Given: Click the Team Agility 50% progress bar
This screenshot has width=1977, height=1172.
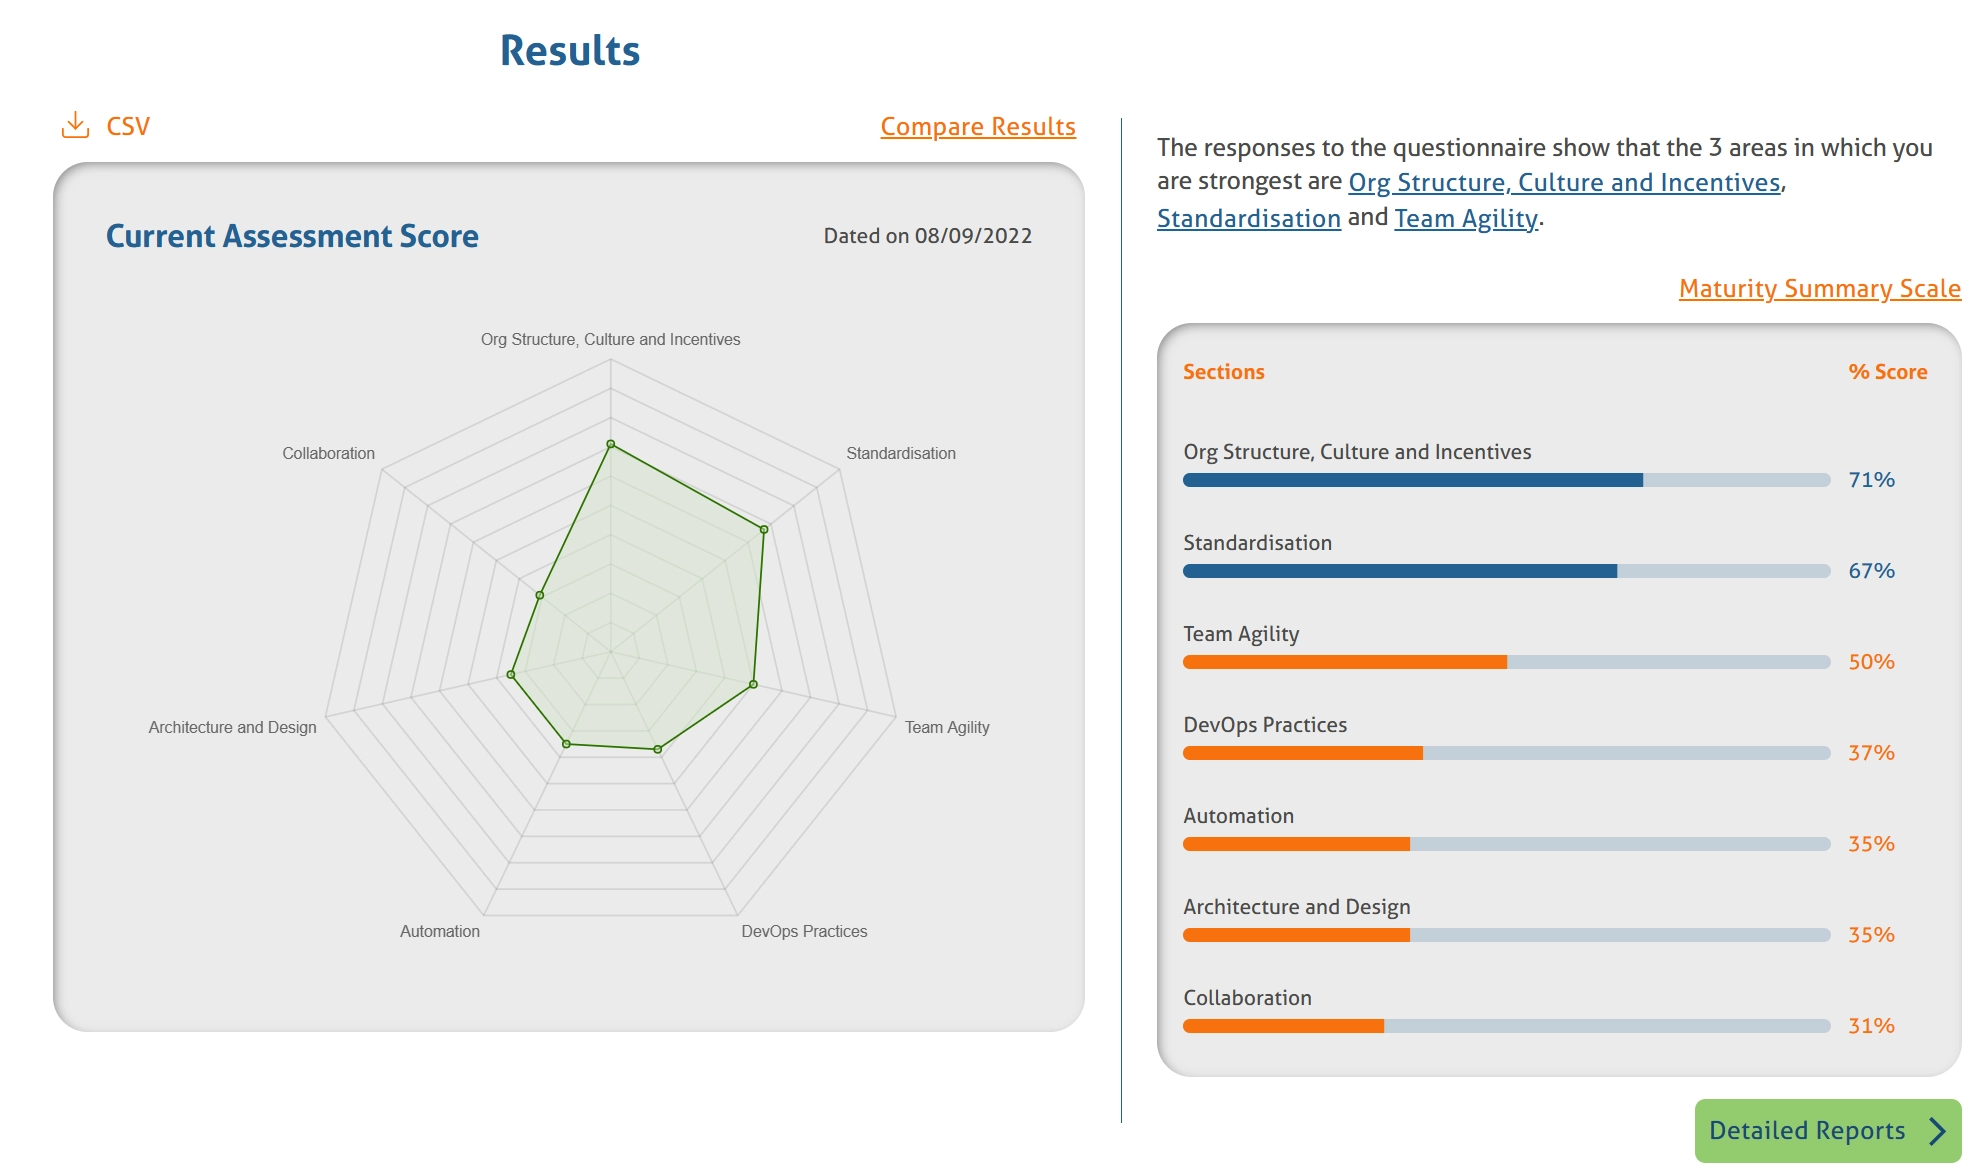Looking at the screenshot, I should click(x=1506, y=662).
